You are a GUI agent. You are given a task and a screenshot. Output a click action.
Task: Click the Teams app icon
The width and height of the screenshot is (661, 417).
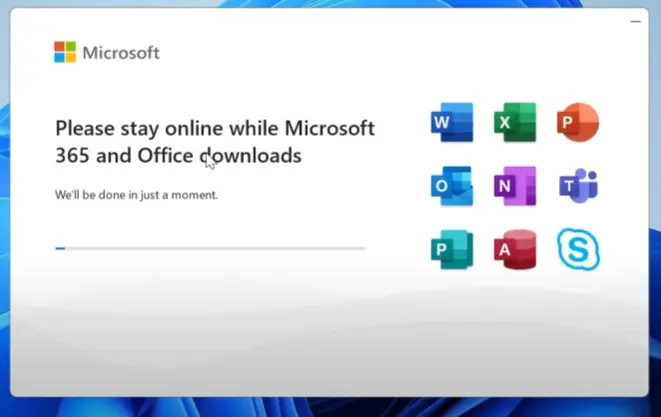click(578, 186)
